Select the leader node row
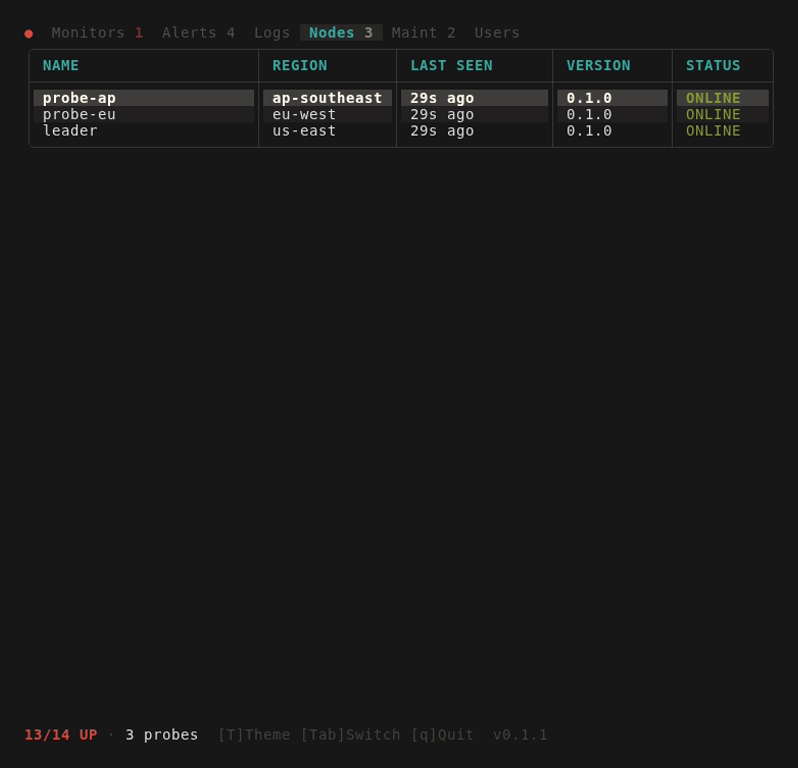Image resolution: width=798 pixels, height=768 pixels. pyautogui.click(x=401, y=130)
